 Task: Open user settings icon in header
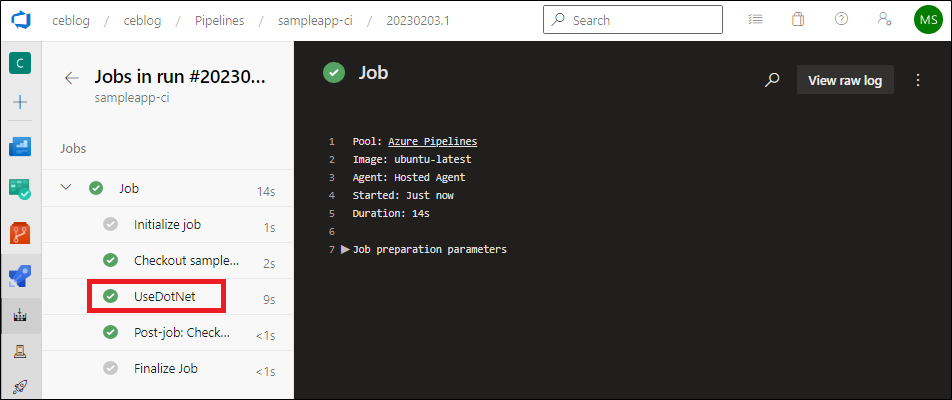coord(884,19)
